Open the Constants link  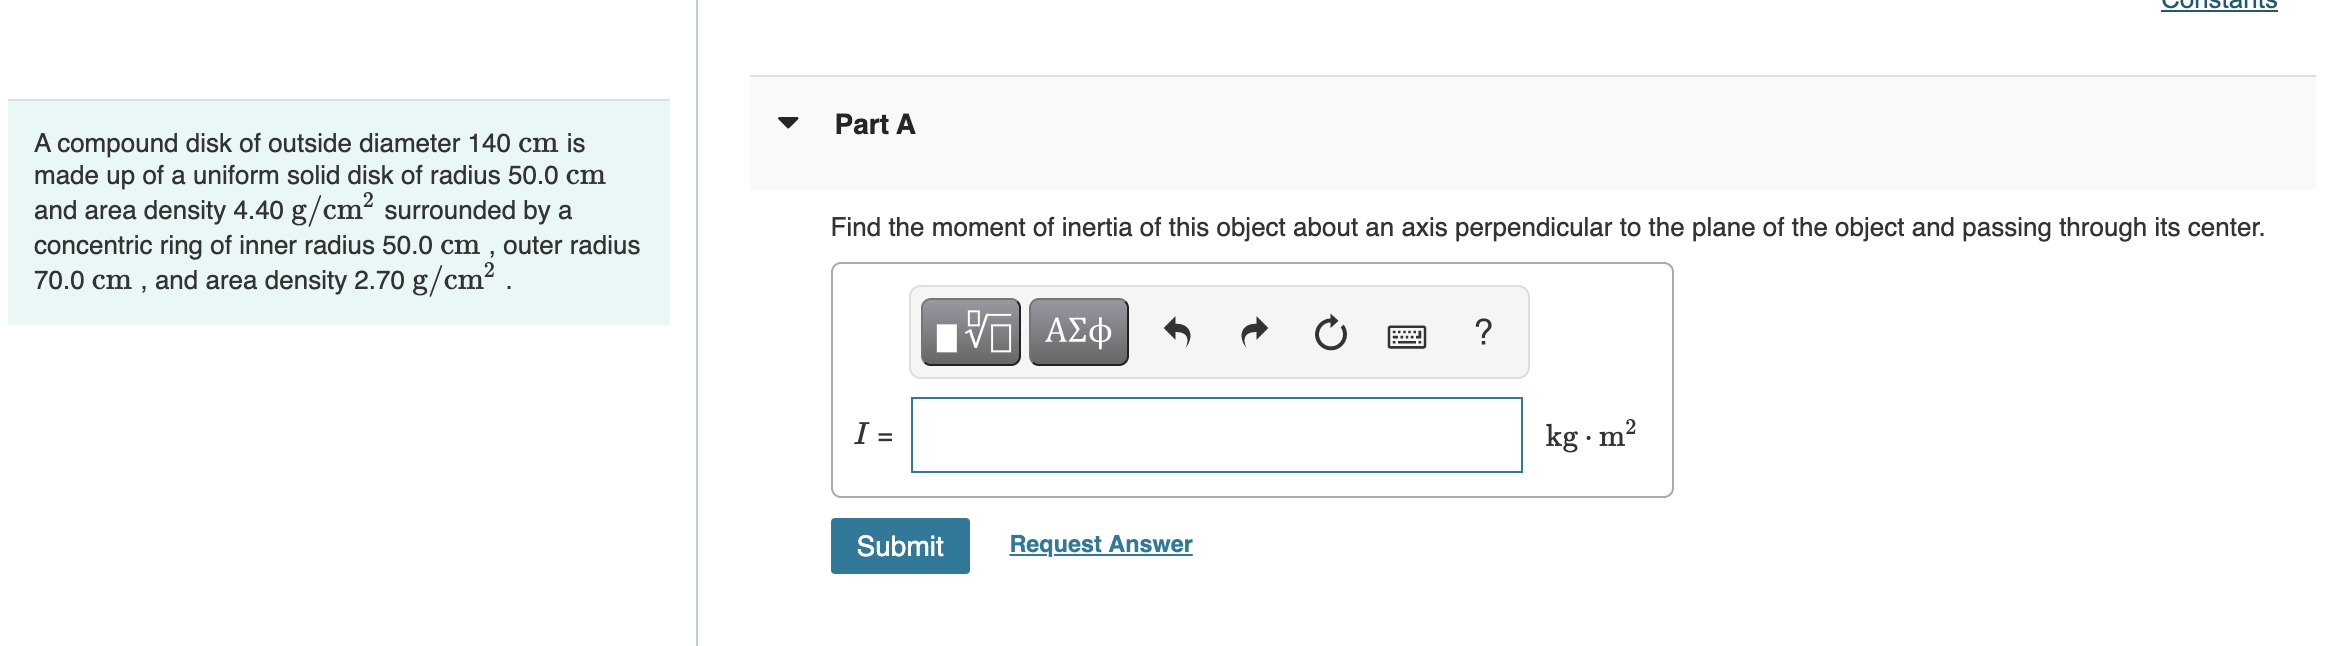click(x=2218, y=5)
